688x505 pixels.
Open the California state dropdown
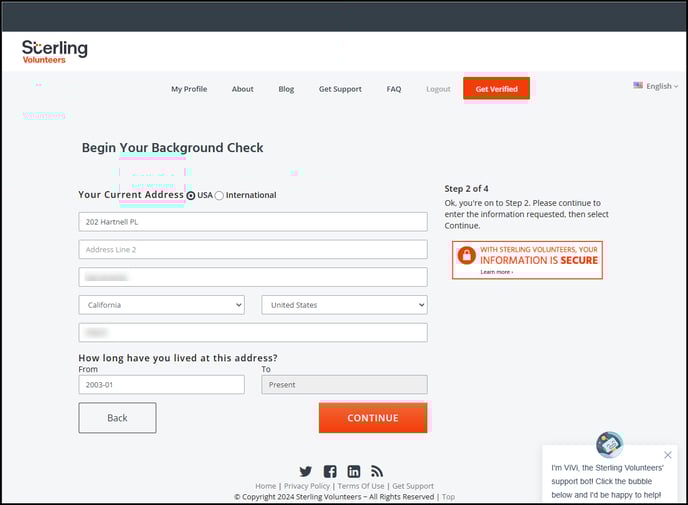pyautogui.click(x=161, y=305)
